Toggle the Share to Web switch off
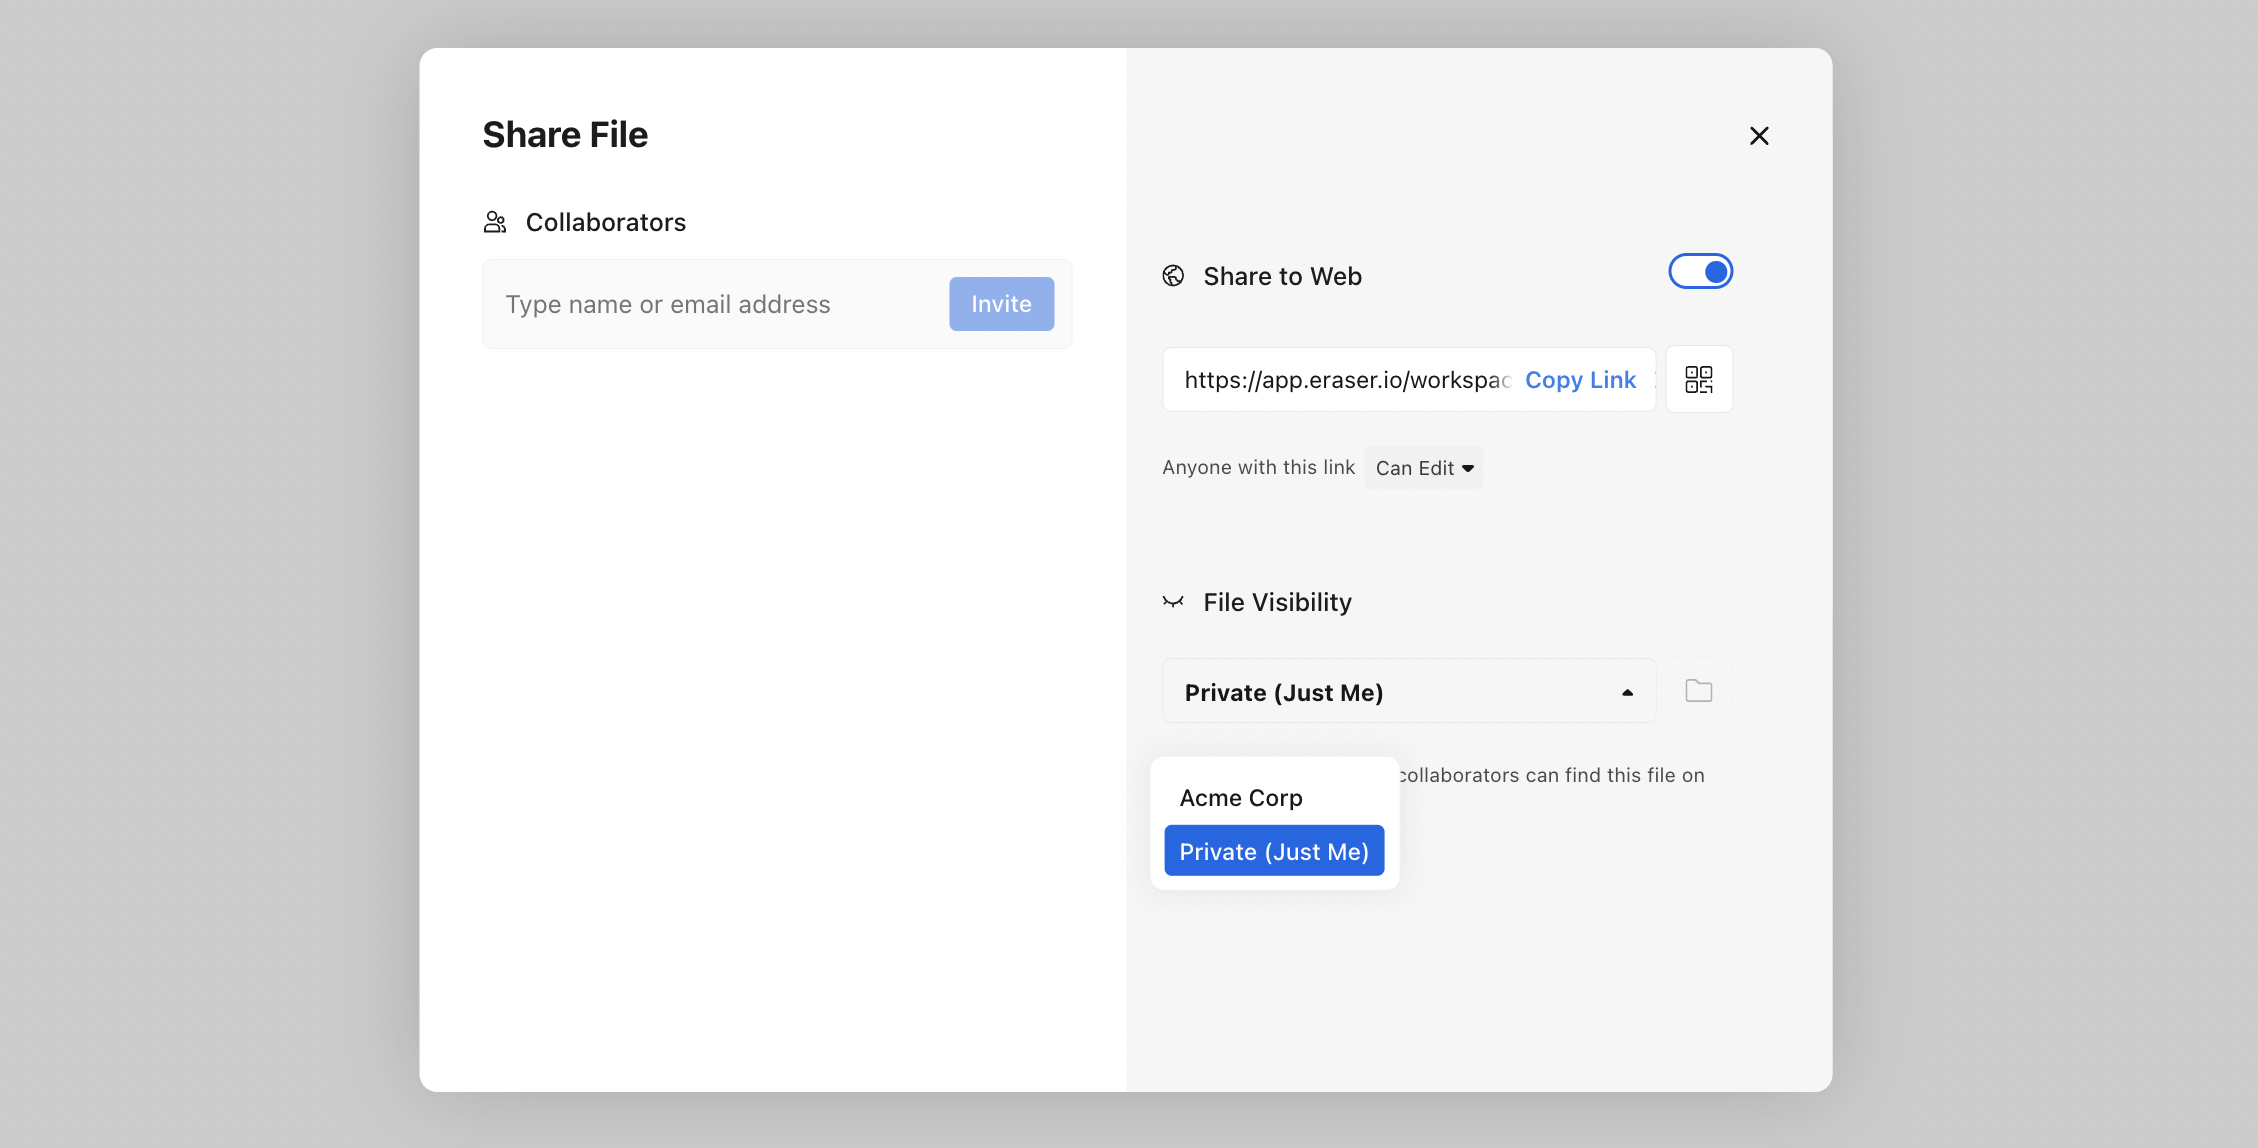This screenshot has width=2258, height=1148. tap(1700, 272)
